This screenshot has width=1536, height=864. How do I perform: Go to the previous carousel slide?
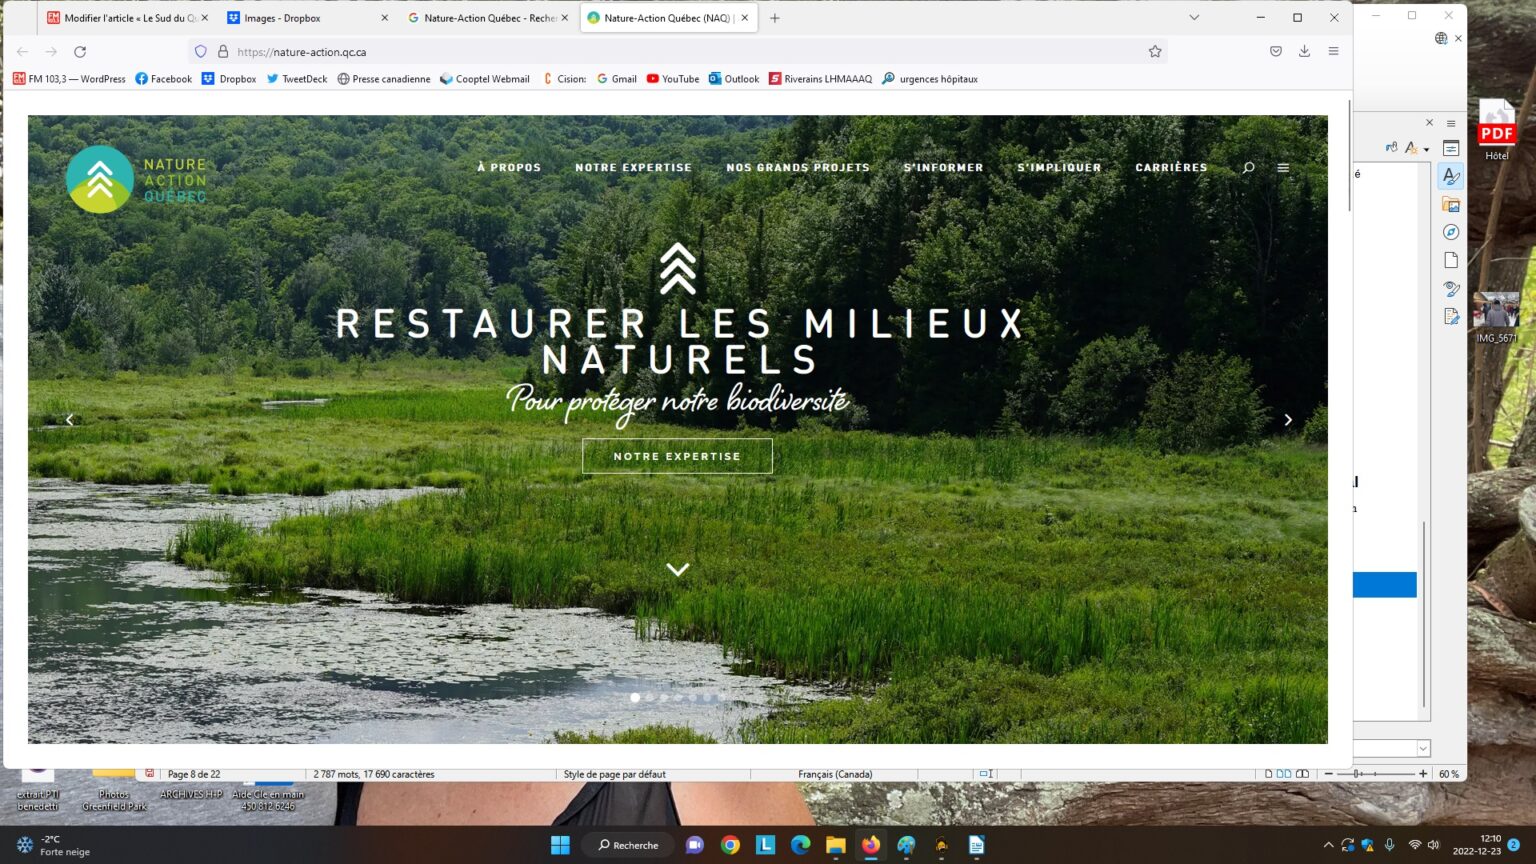(x=69, y=420)
